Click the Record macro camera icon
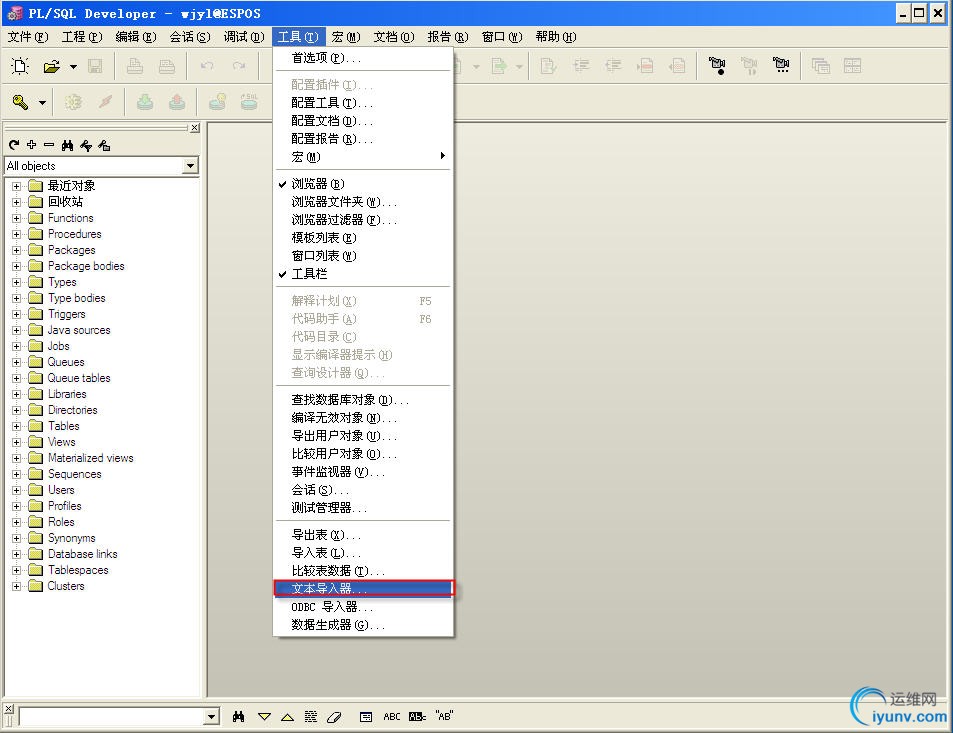This screenshot has width=953, height=733. (717, 65)
